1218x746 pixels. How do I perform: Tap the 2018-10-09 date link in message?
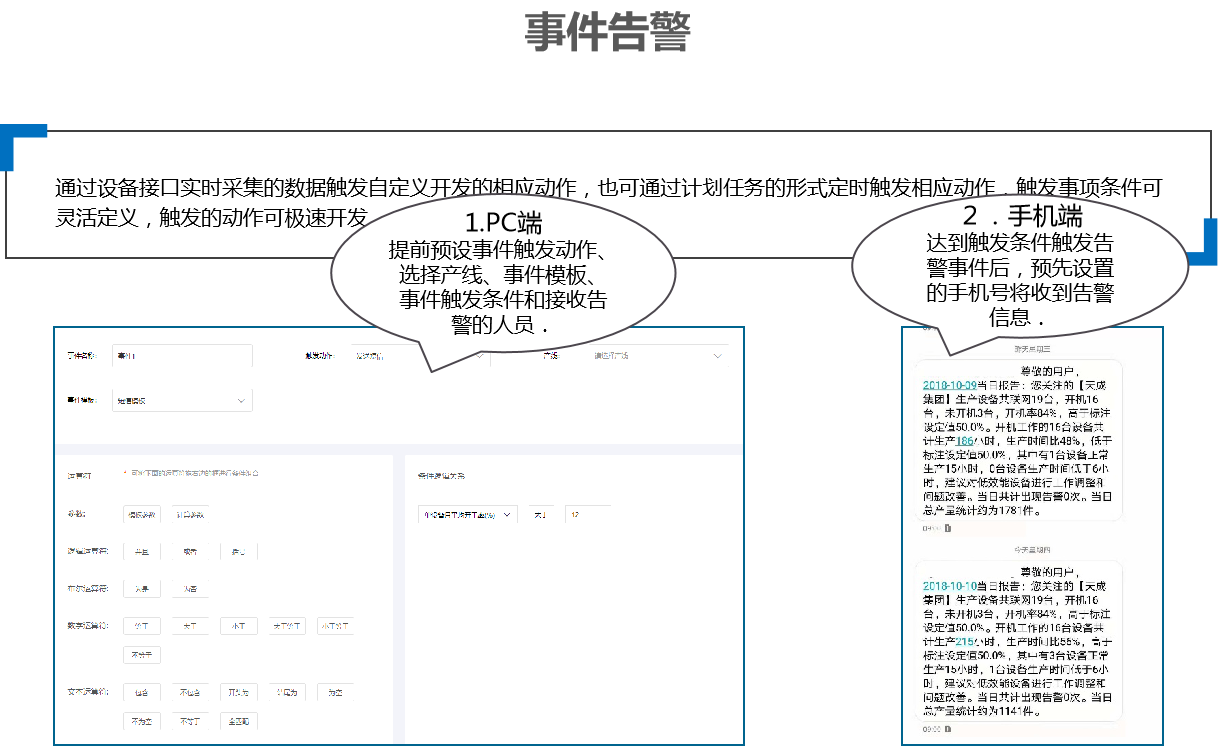point(949,384)
